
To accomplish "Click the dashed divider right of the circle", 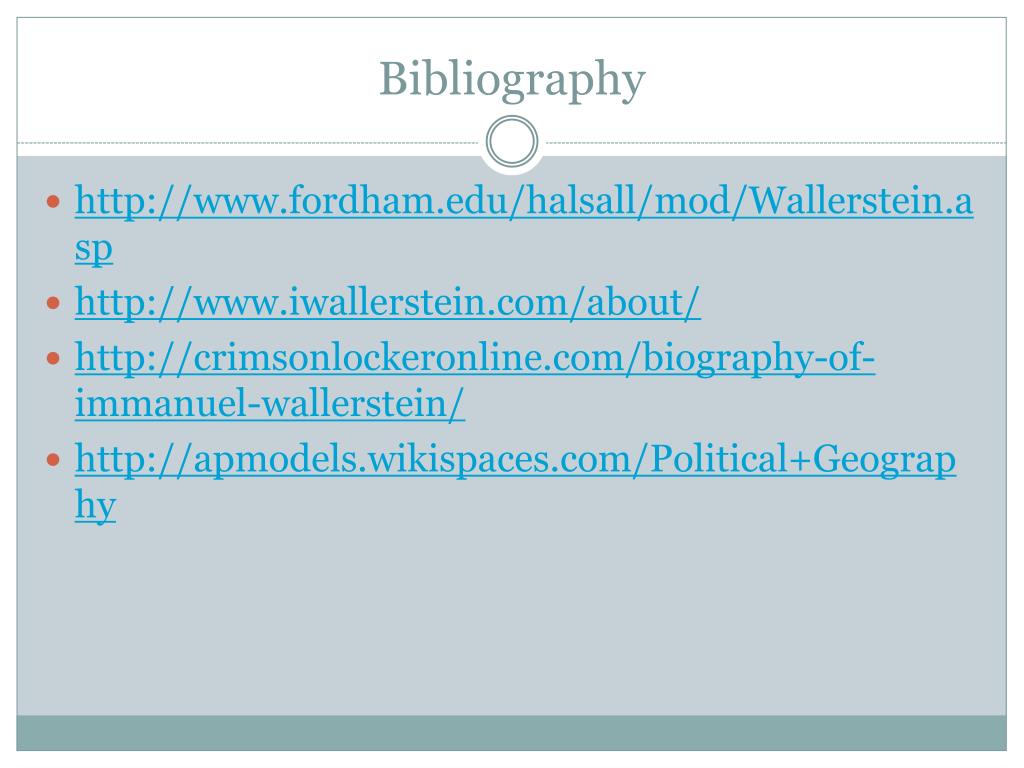I will [x=770, y=143].
